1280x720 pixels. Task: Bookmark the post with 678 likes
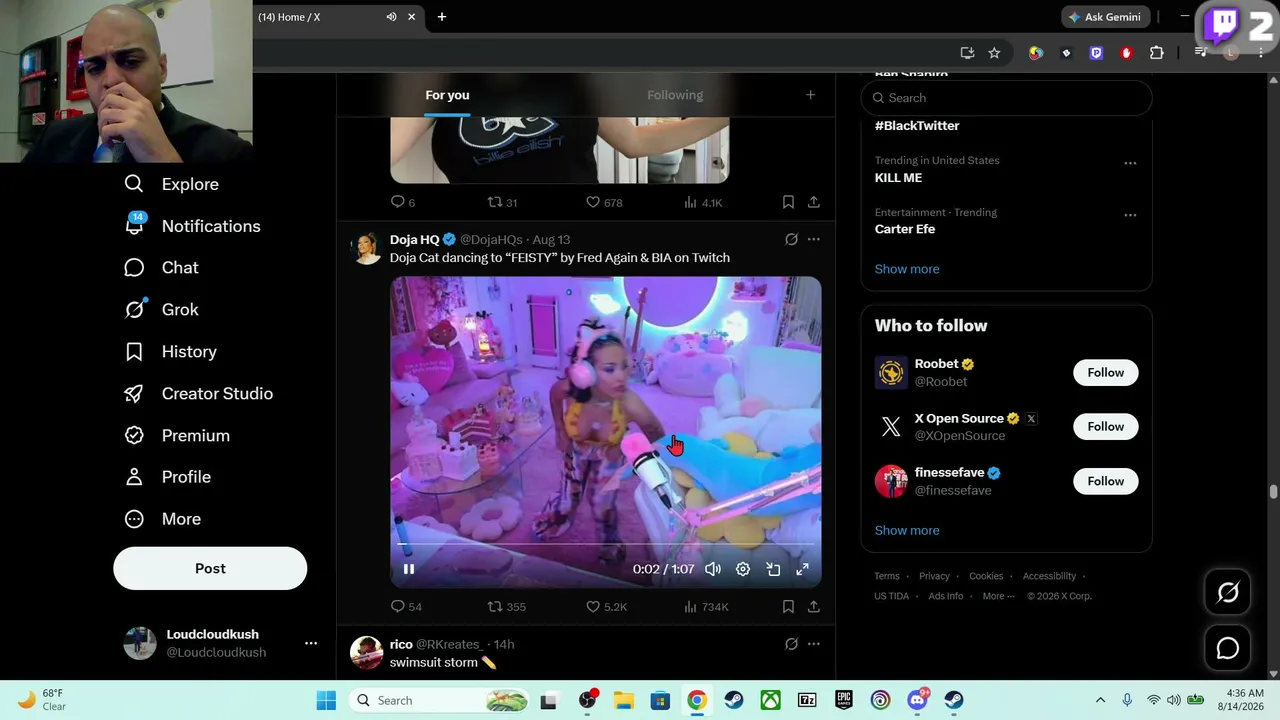[788, 202]
